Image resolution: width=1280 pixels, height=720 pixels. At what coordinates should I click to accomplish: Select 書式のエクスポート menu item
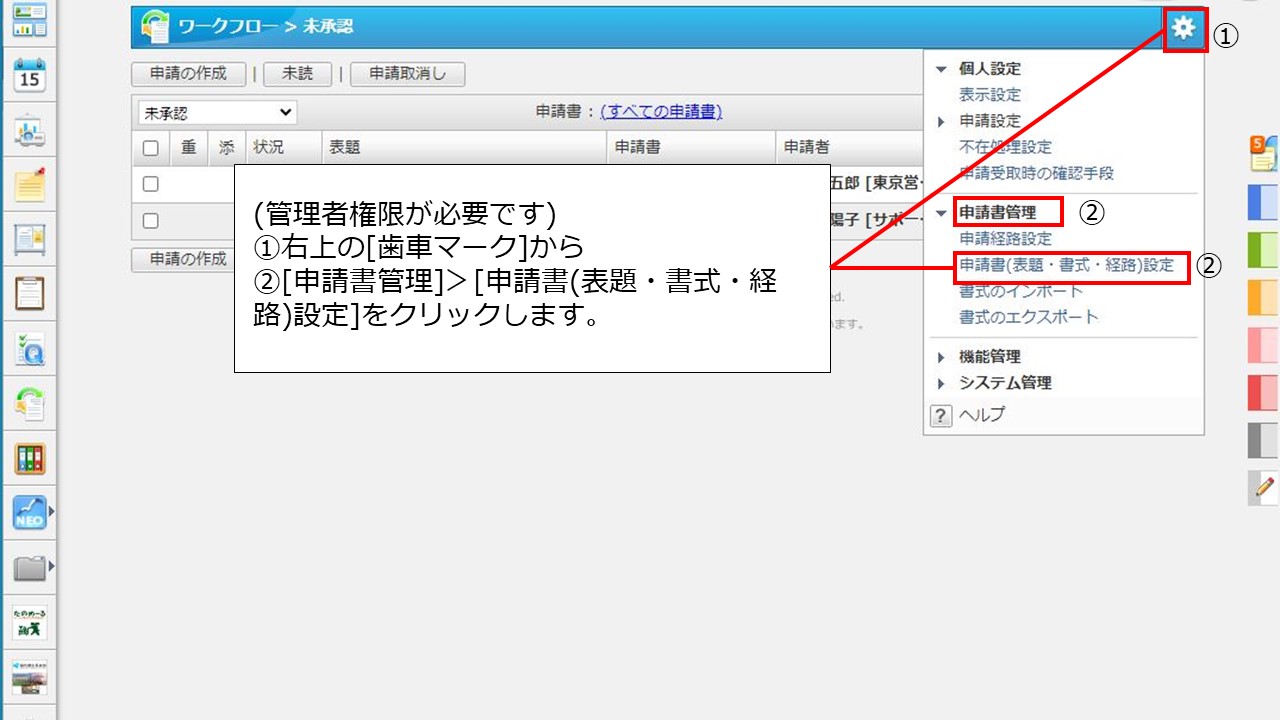click(1028, 317)
